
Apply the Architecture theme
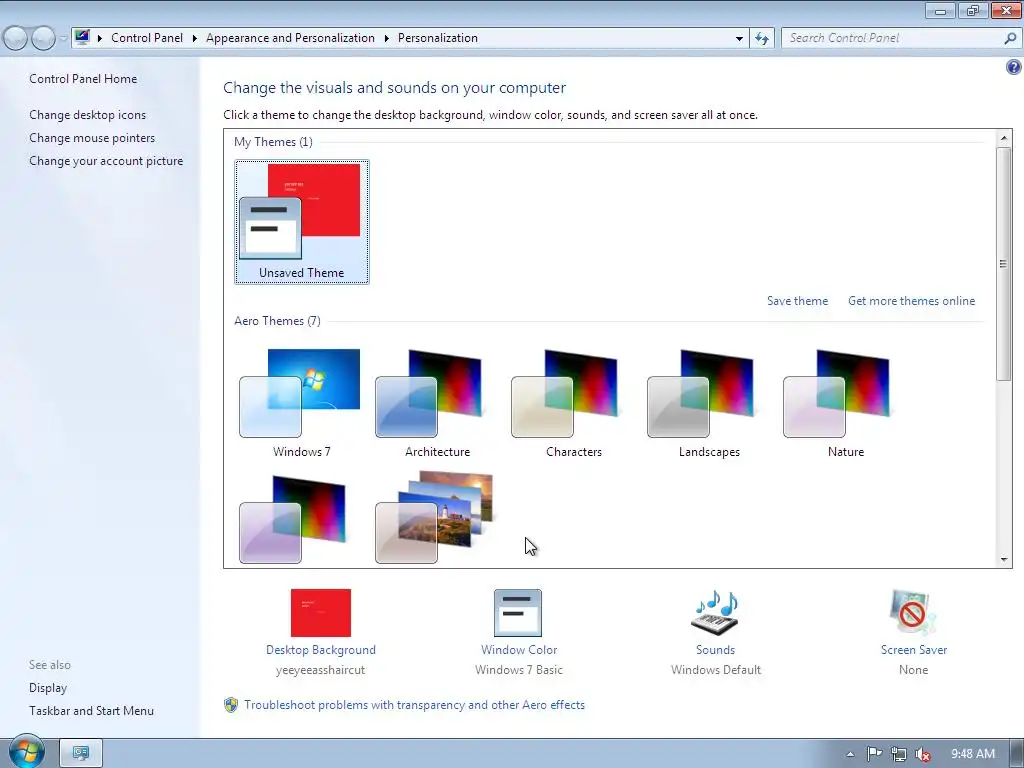click(x=437, y=402)
